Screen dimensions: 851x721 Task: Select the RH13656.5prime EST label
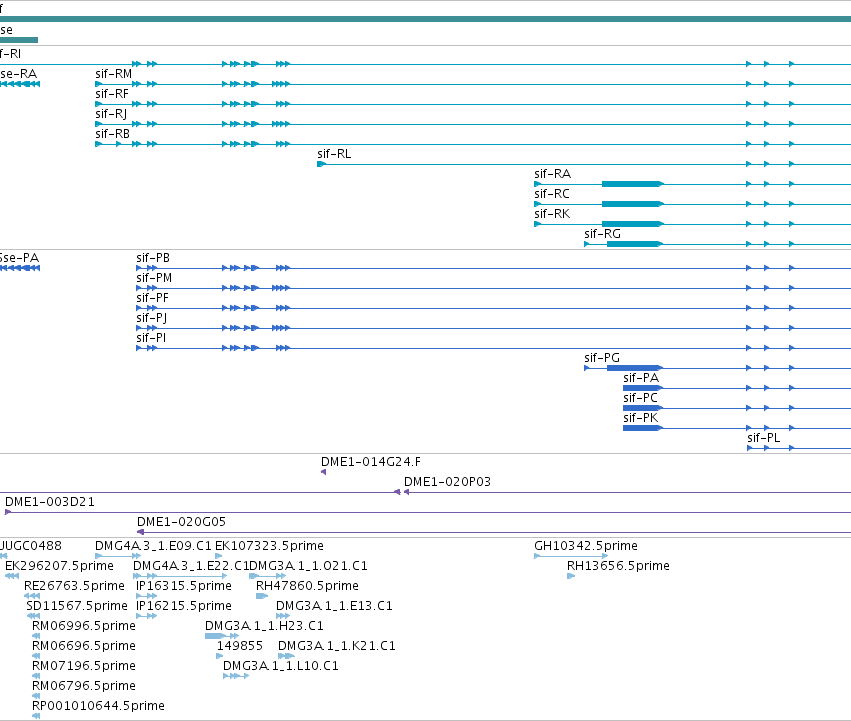tap(618, 566)
